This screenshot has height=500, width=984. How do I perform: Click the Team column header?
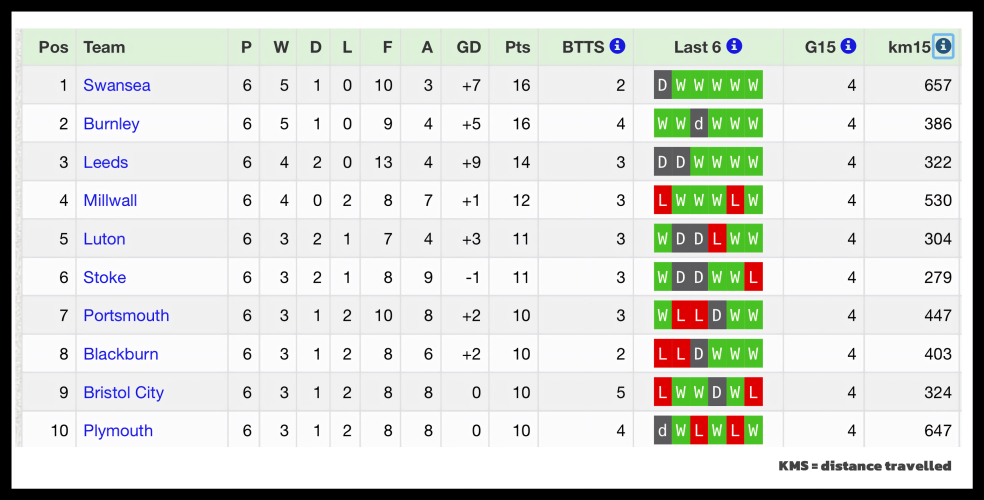104,47
